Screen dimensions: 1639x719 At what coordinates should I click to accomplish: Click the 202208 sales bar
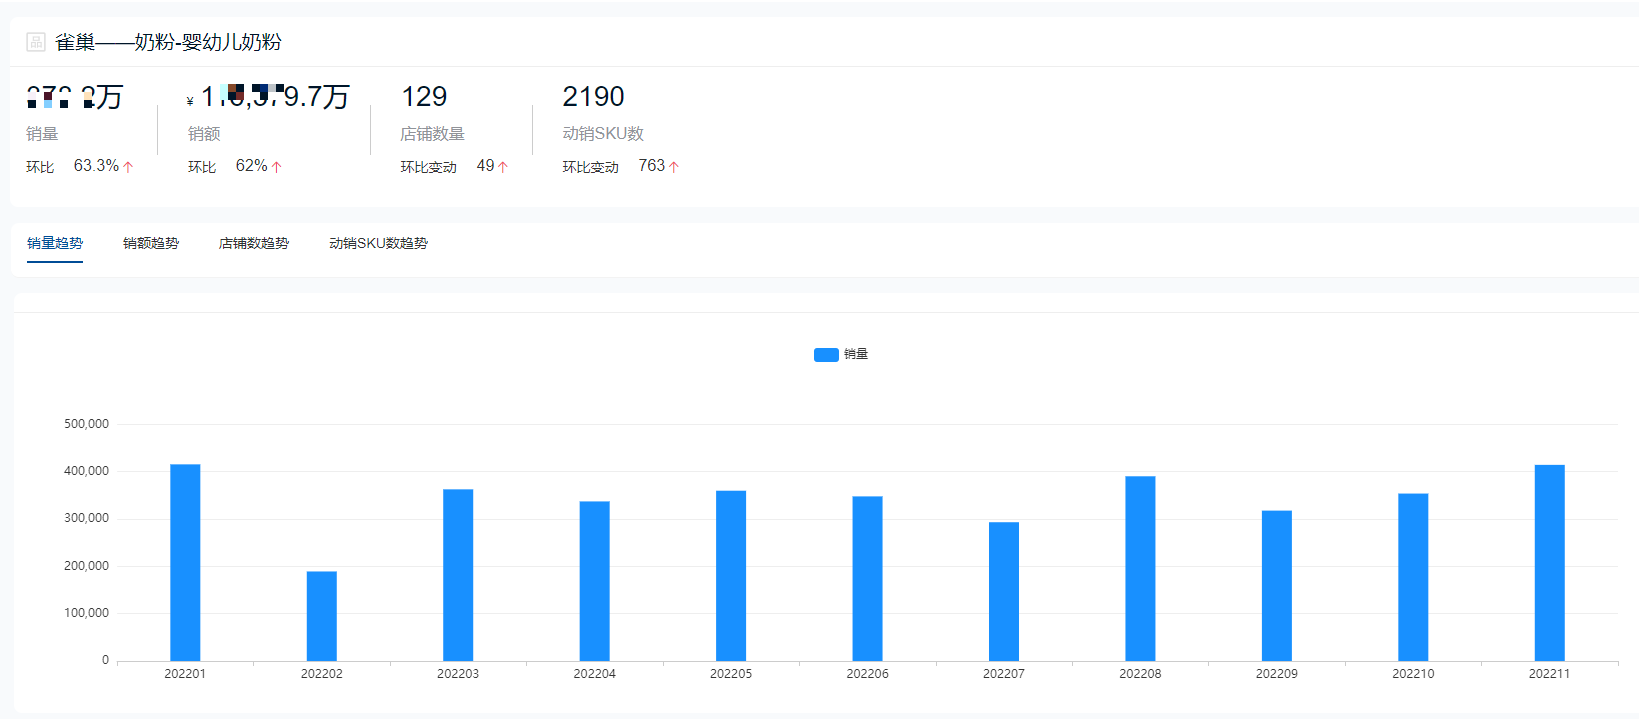[1140, 568]
